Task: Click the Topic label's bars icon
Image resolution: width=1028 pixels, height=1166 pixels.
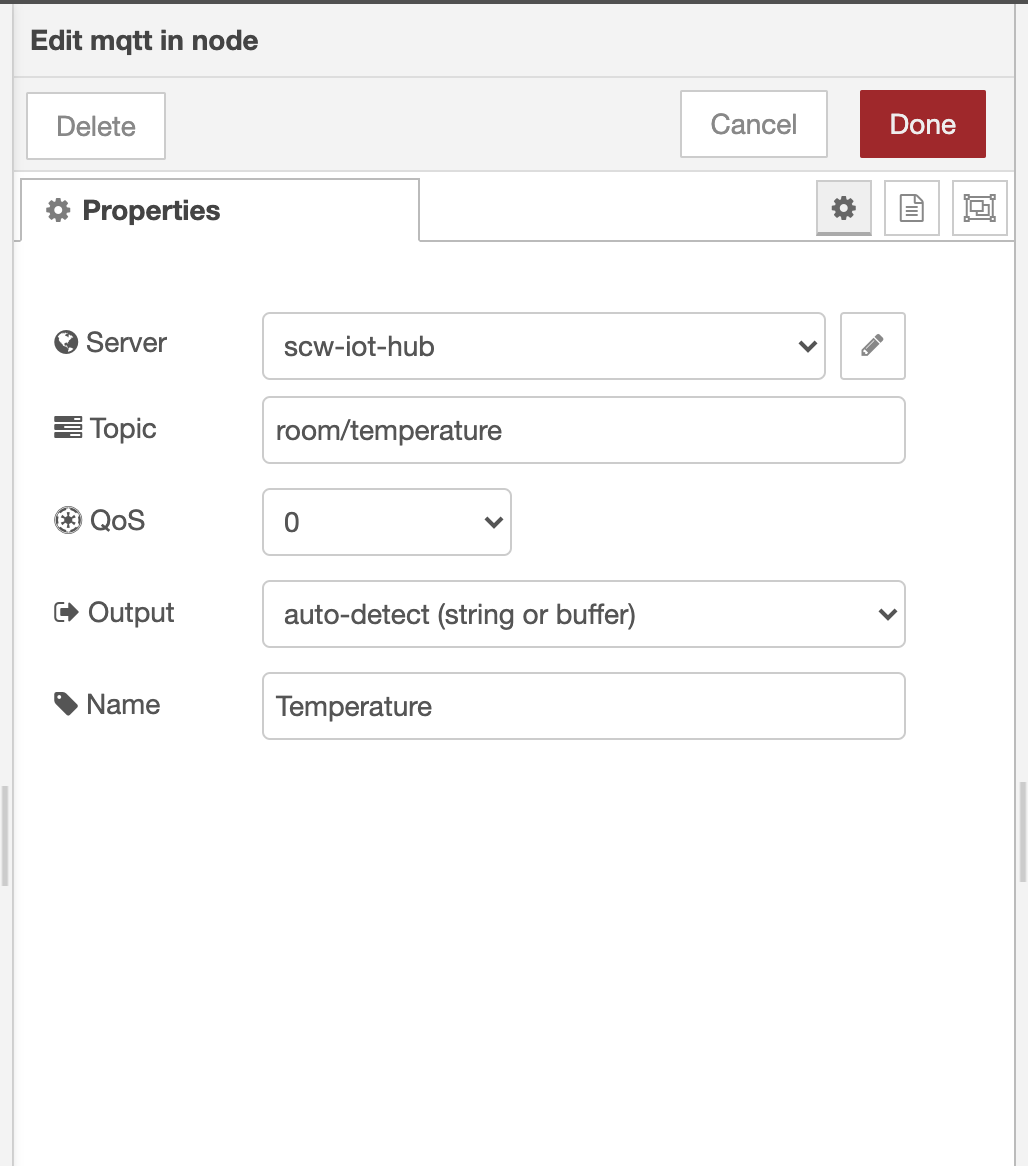Action: coord(67,429)
